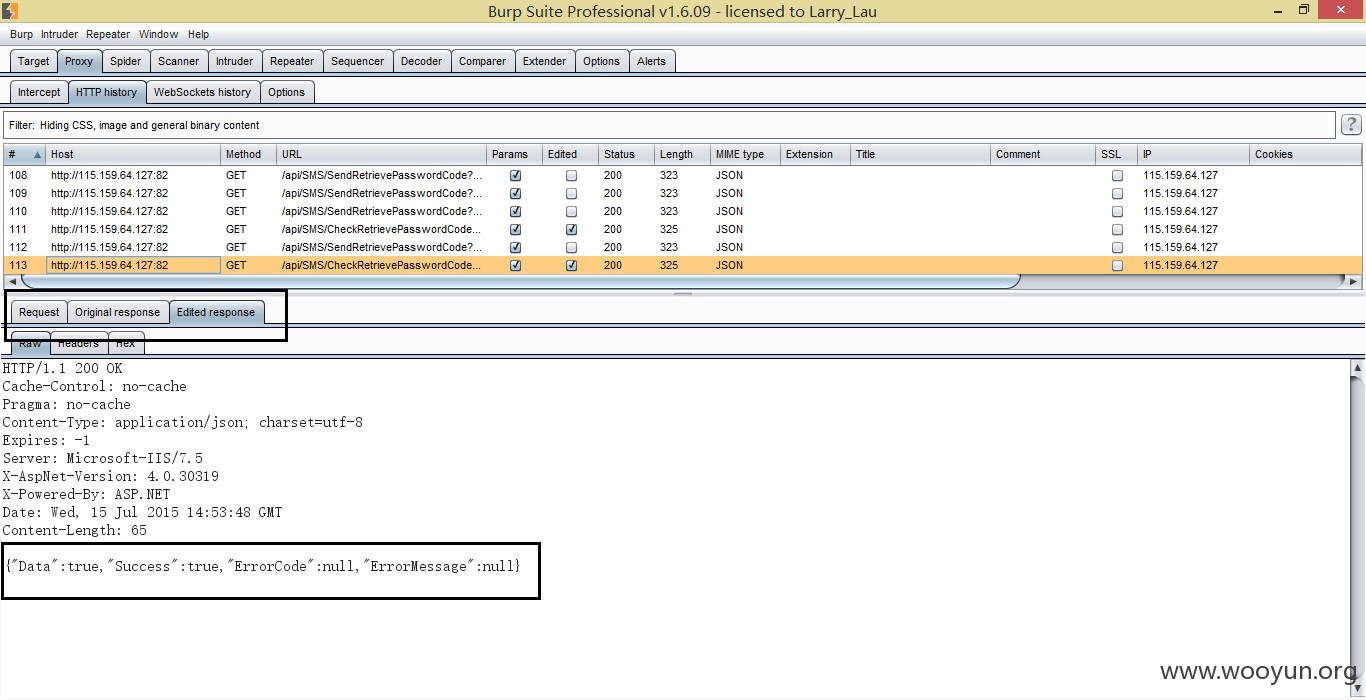This screenshot has width=1366, height=700.
Task: Click IP cell of row 110
Action: click(x=1194, y=211)
